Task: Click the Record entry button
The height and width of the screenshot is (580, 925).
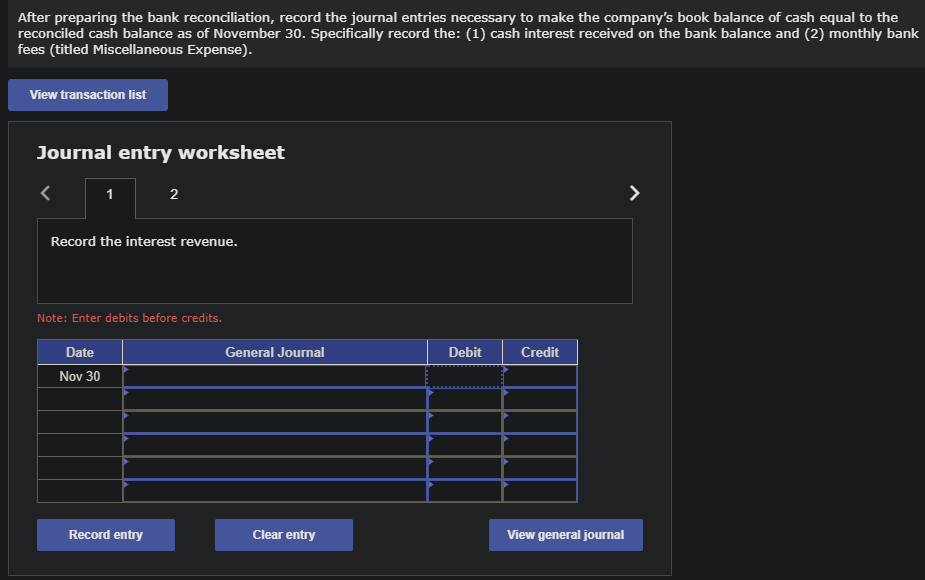Action: [x=105, y=534]
